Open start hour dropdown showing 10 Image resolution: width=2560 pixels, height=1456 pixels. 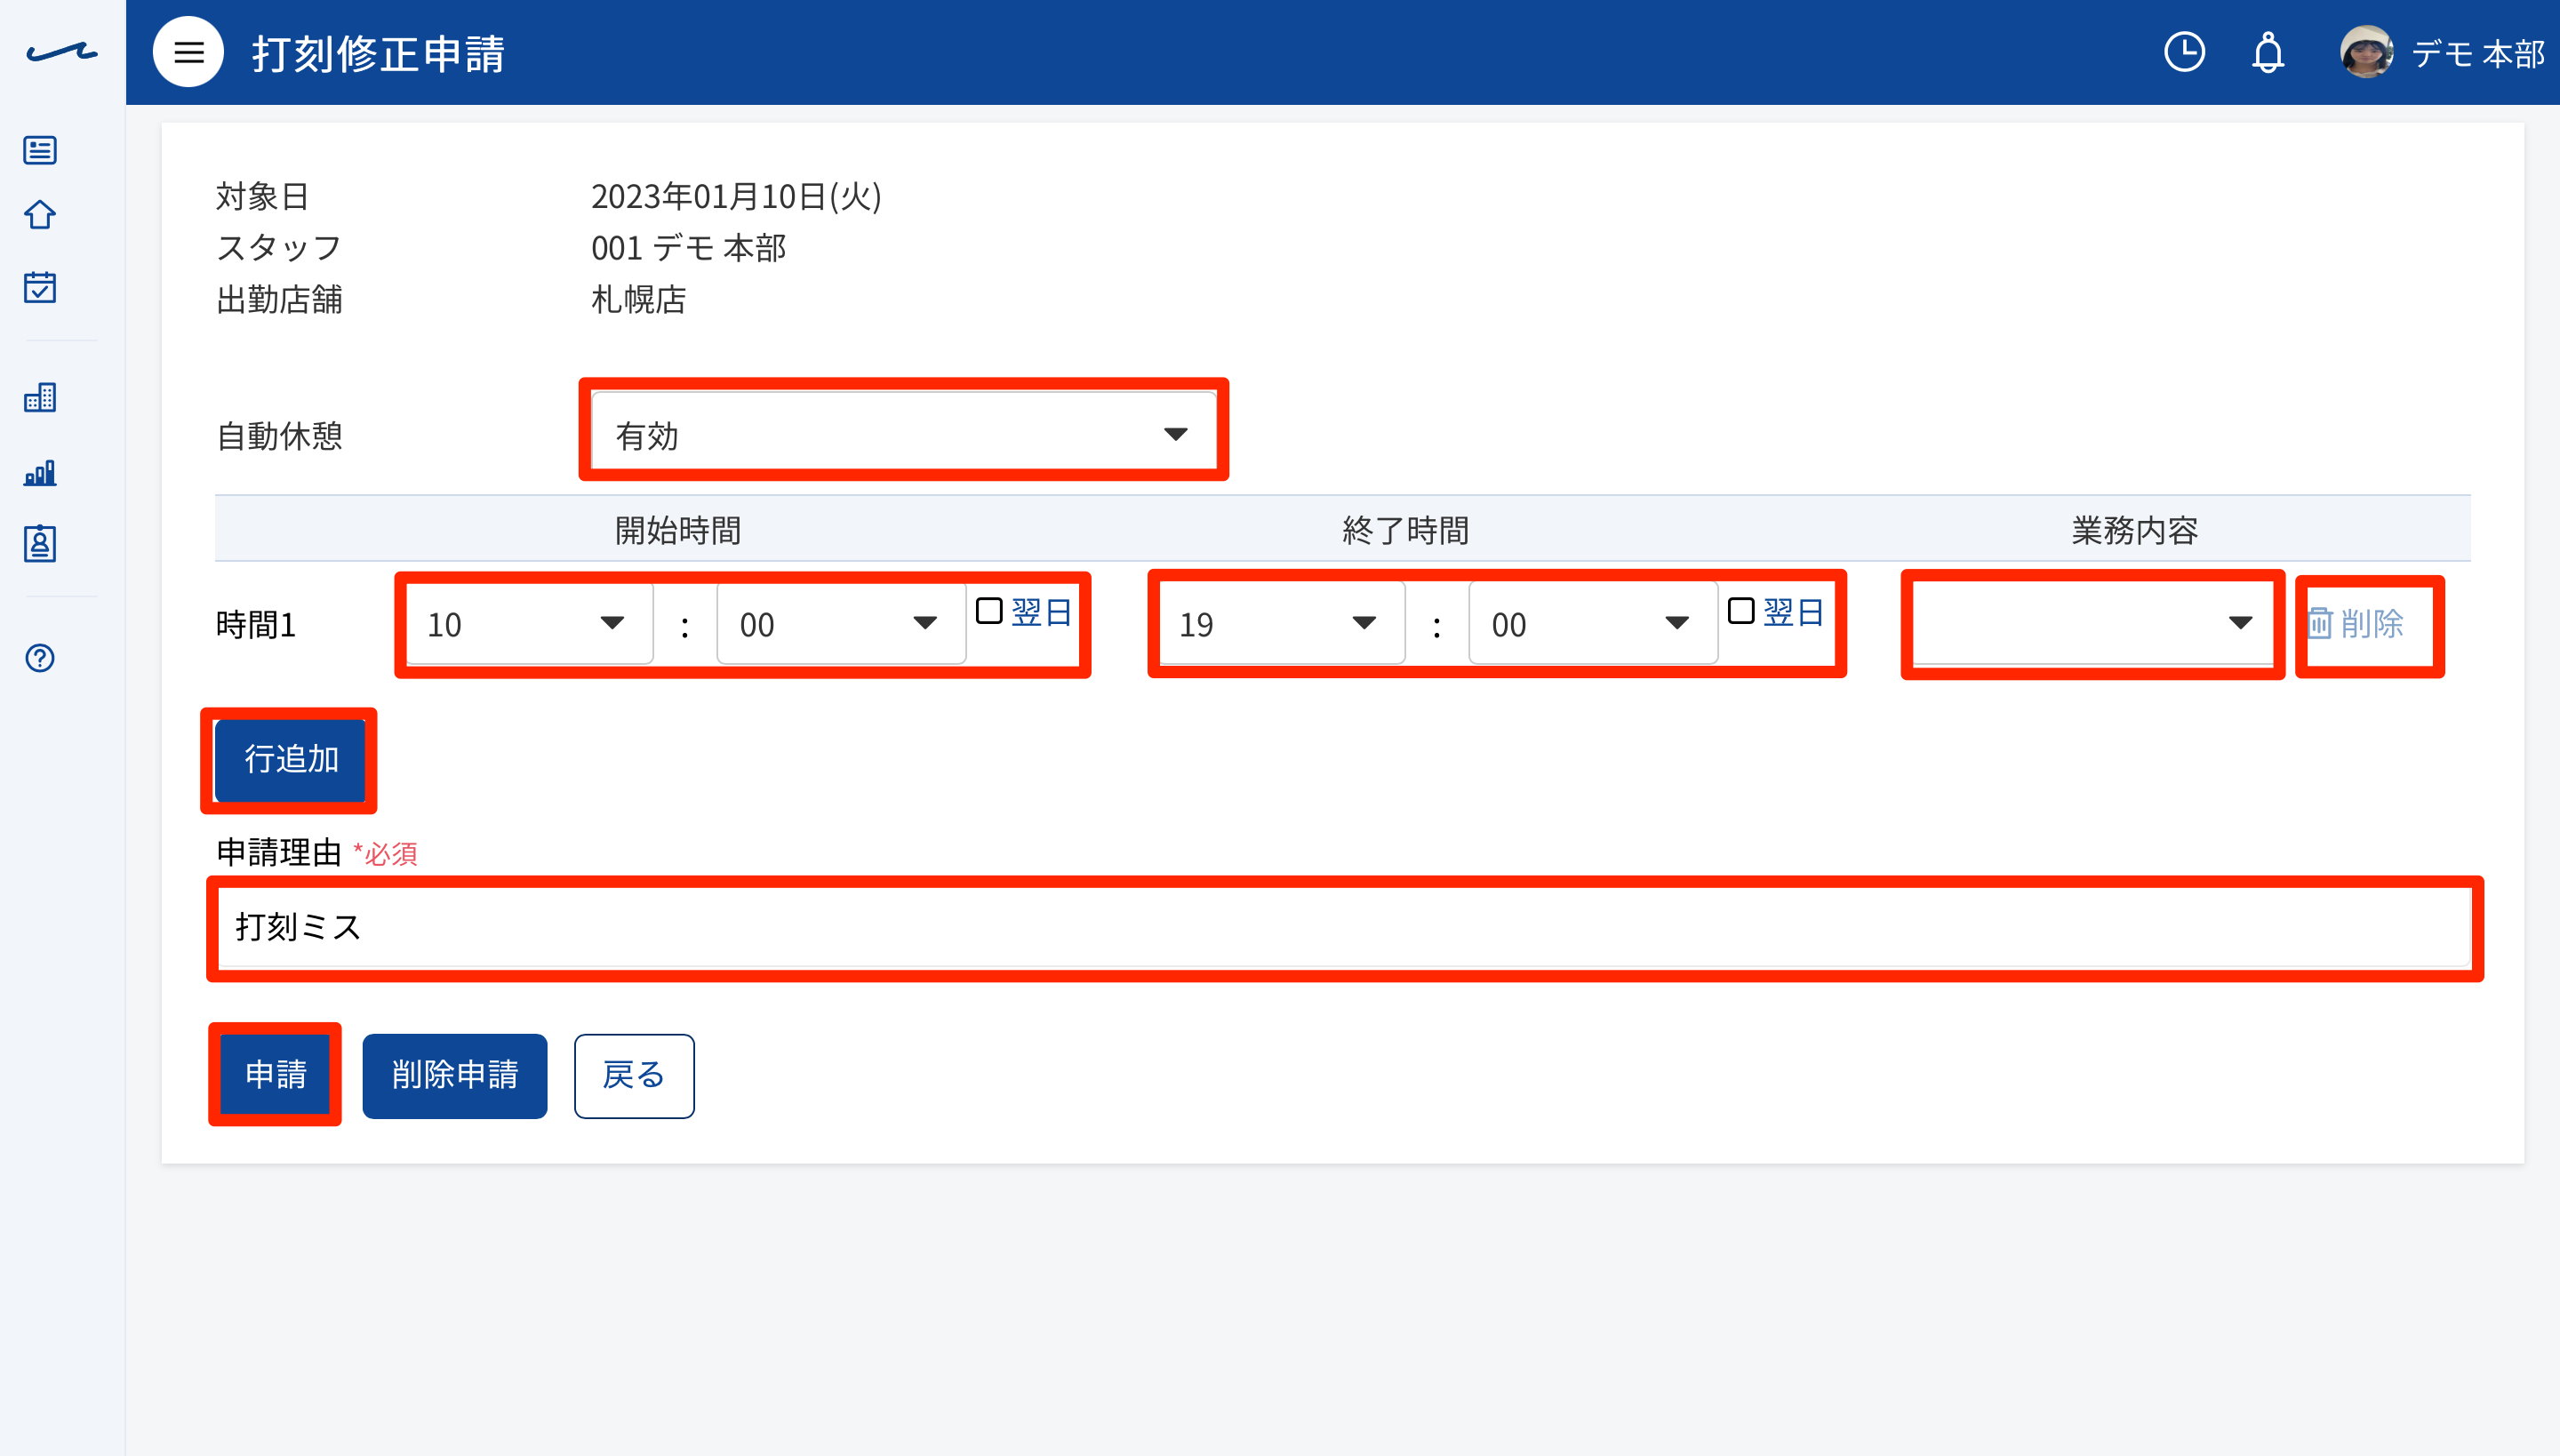pyautogui.click(x=529, y=624)
